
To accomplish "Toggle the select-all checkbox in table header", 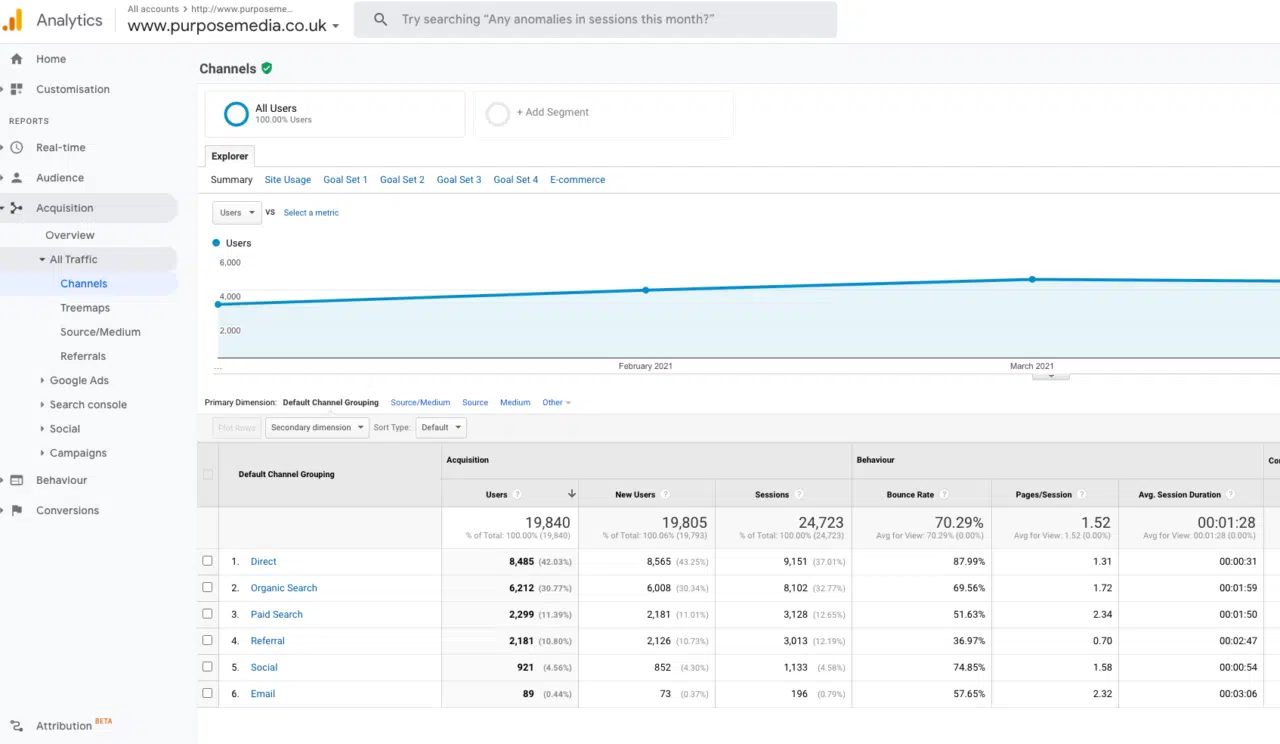I will (x=208, y=474).
